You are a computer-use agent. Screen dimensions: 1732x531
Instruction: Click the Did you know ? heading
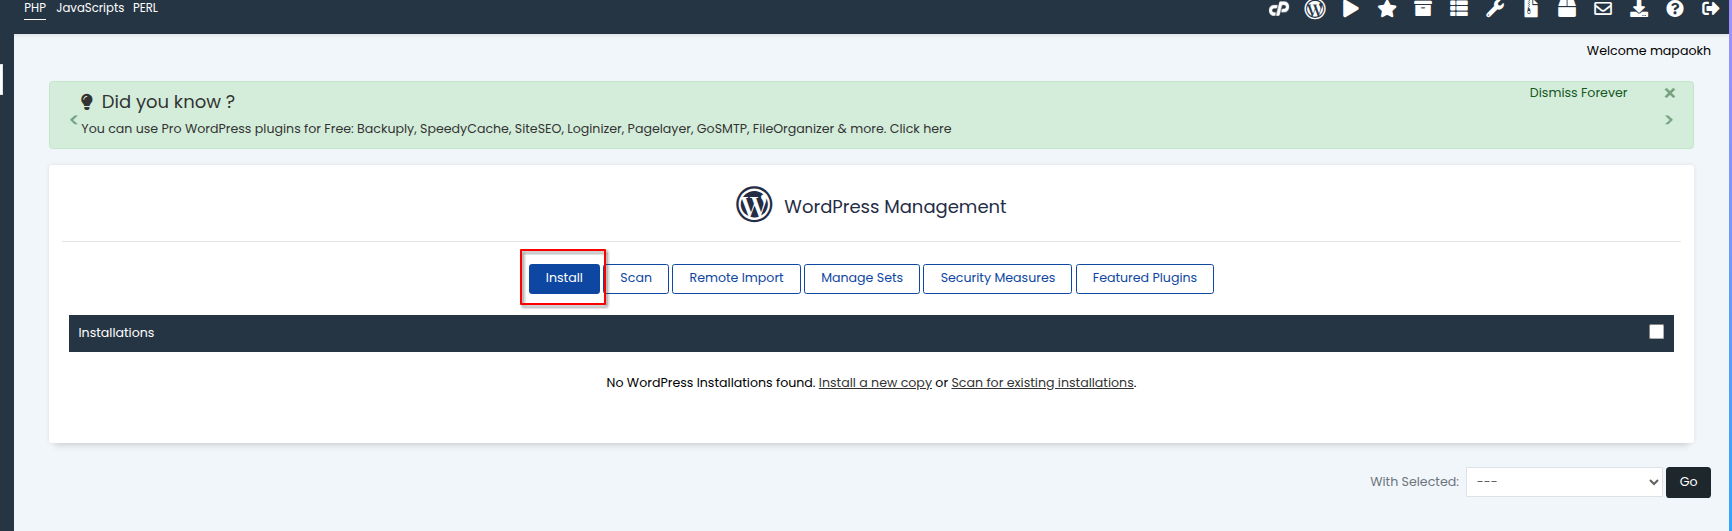pyautogui.click(x=168, y=102)
